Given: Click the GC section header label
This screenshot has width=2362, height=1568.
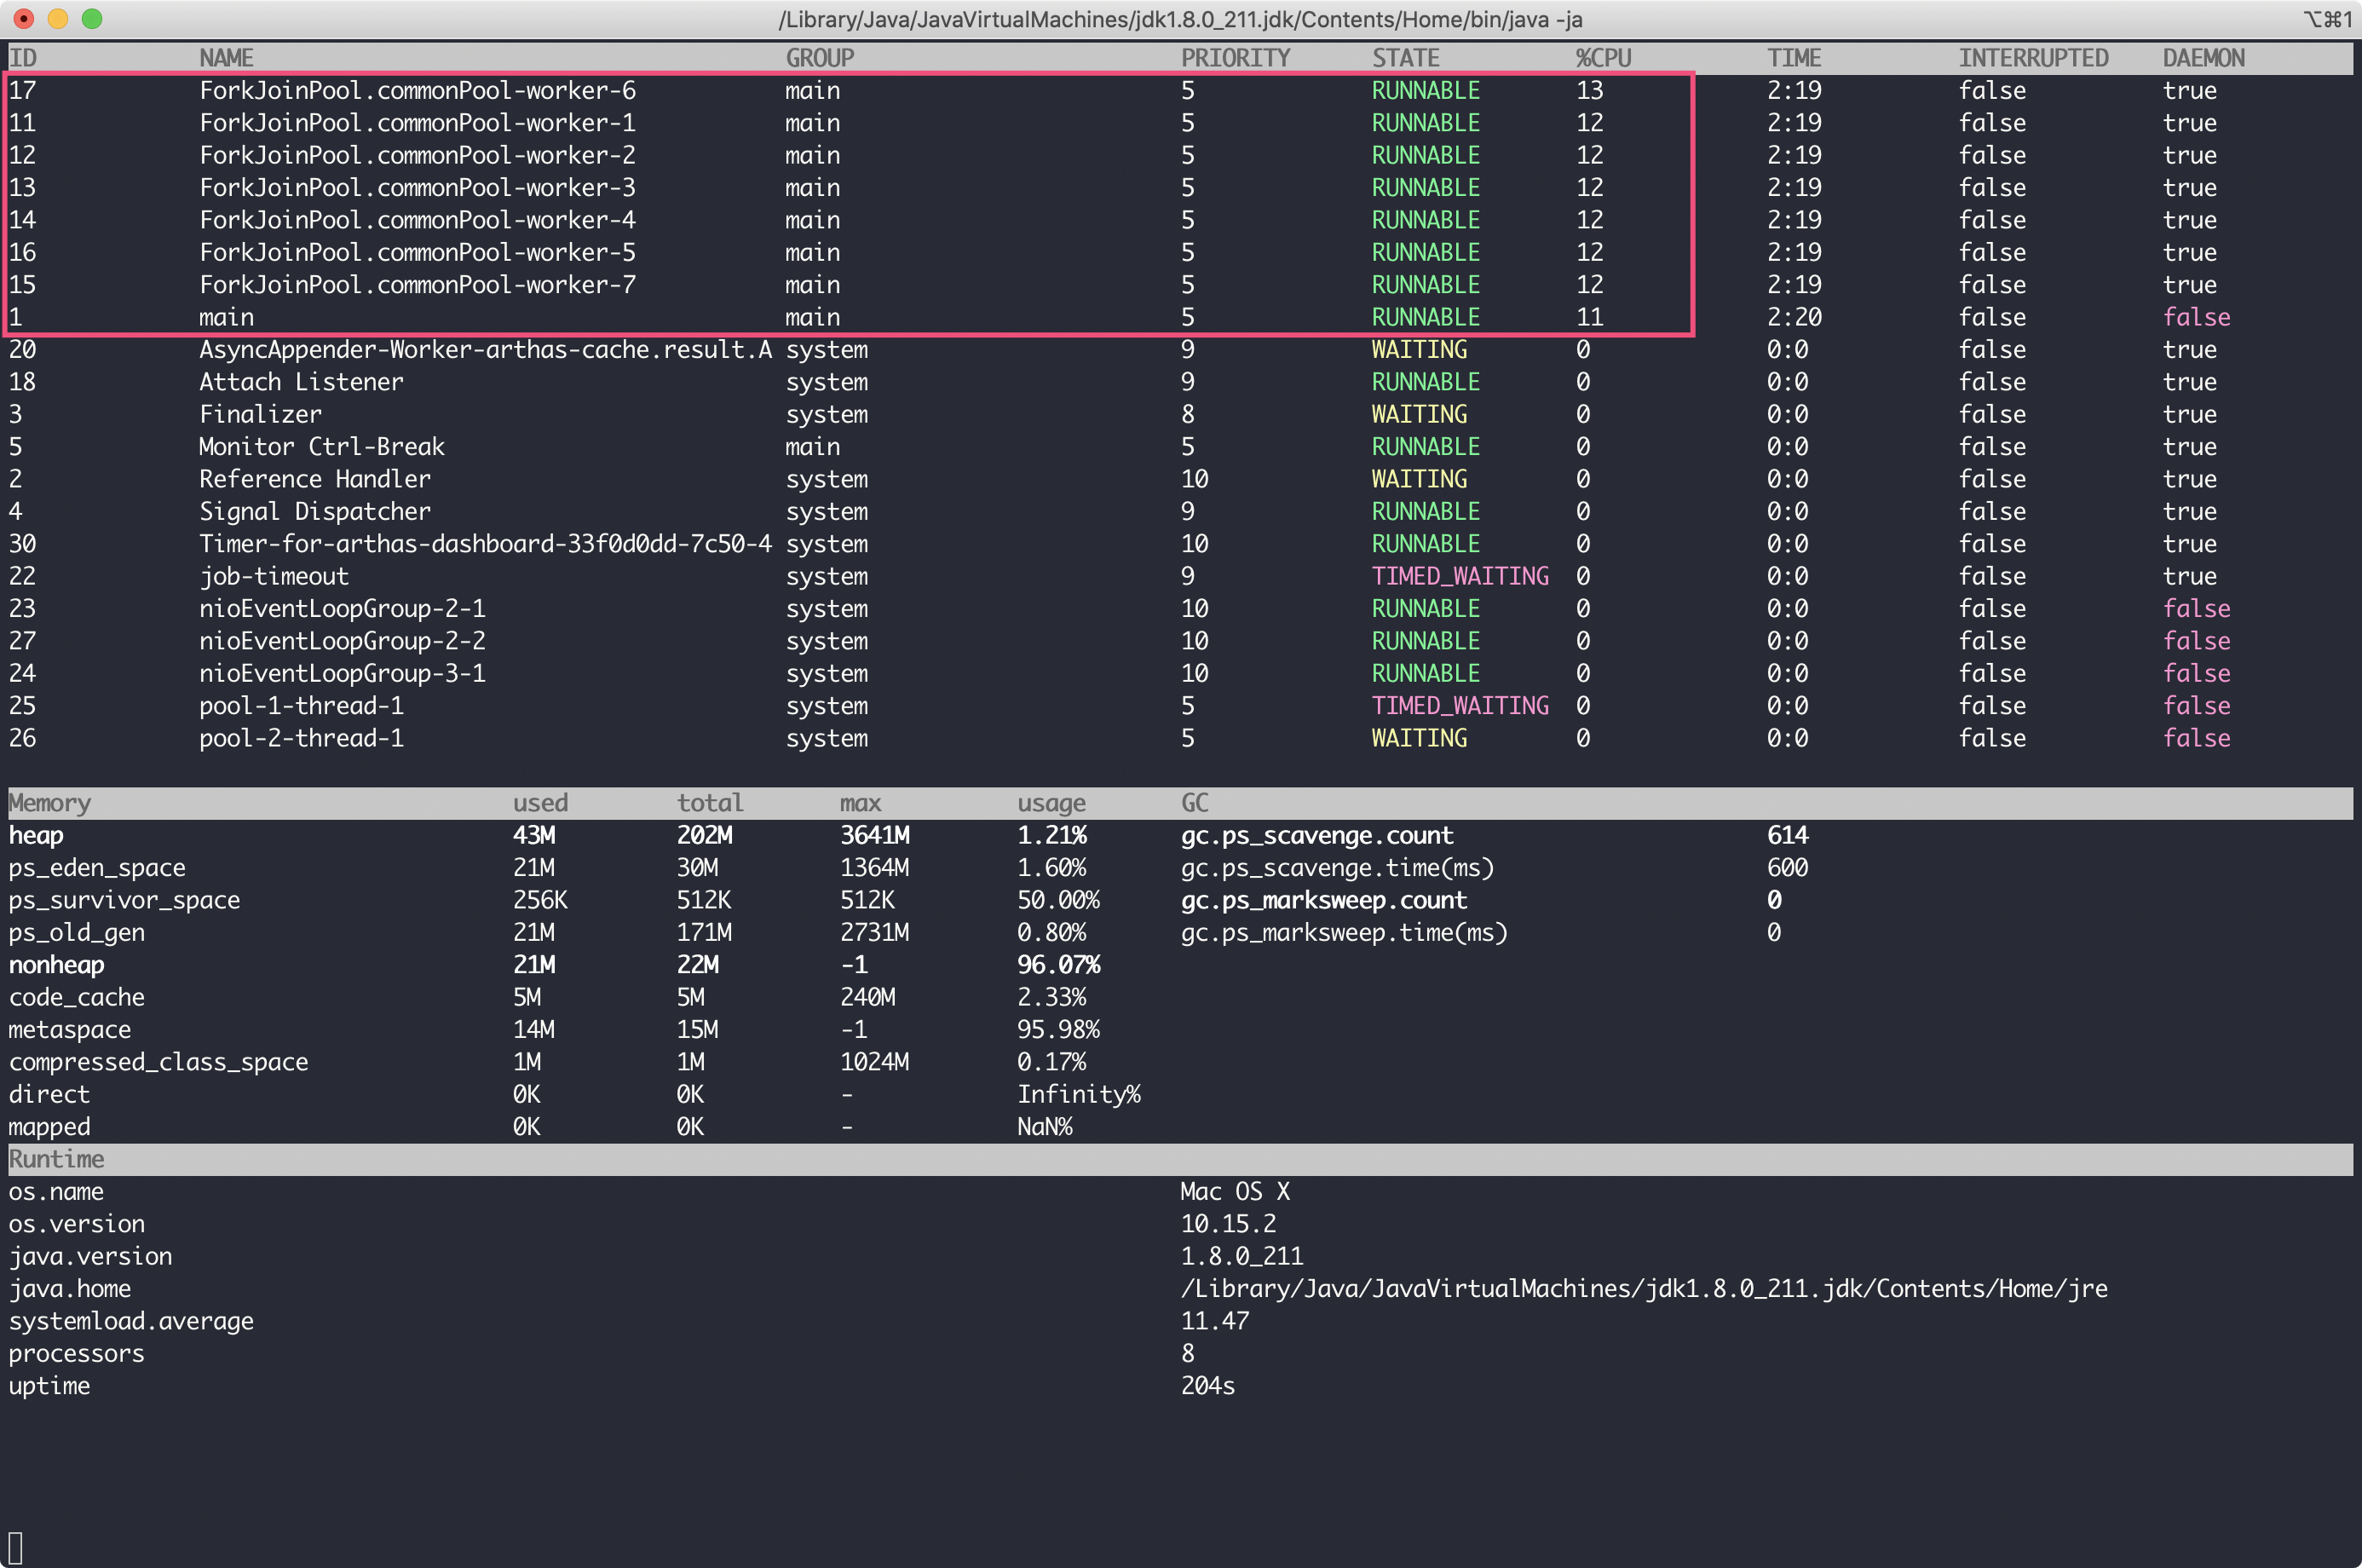Looking at the screenshot, I should click(x=1194, y=803).
